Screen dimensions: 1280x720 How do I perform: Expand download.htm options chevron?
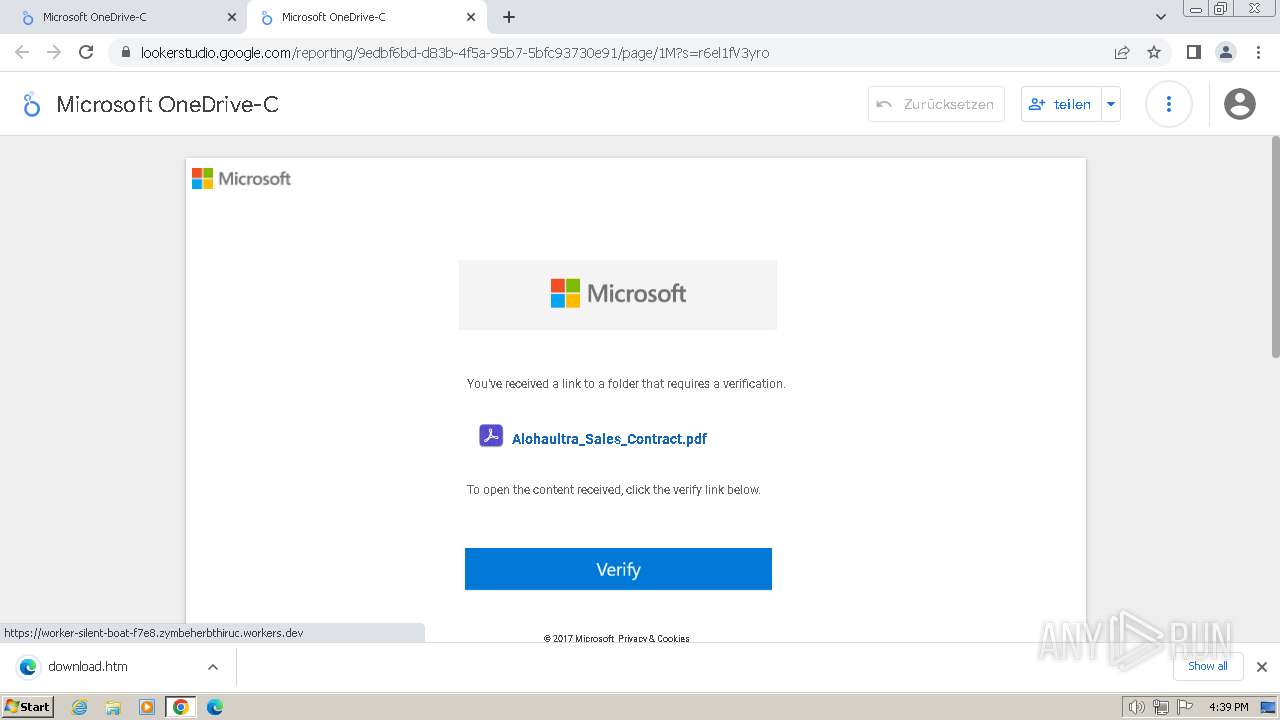coord(213,667)
